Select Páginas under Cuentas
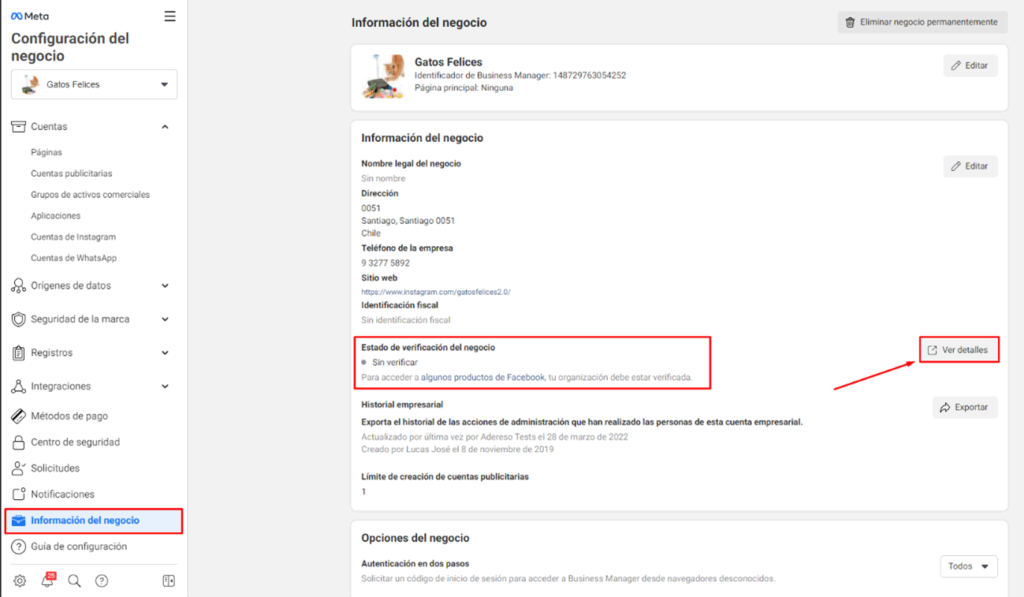Screen dimensions: 1024x597 (47, 152)
